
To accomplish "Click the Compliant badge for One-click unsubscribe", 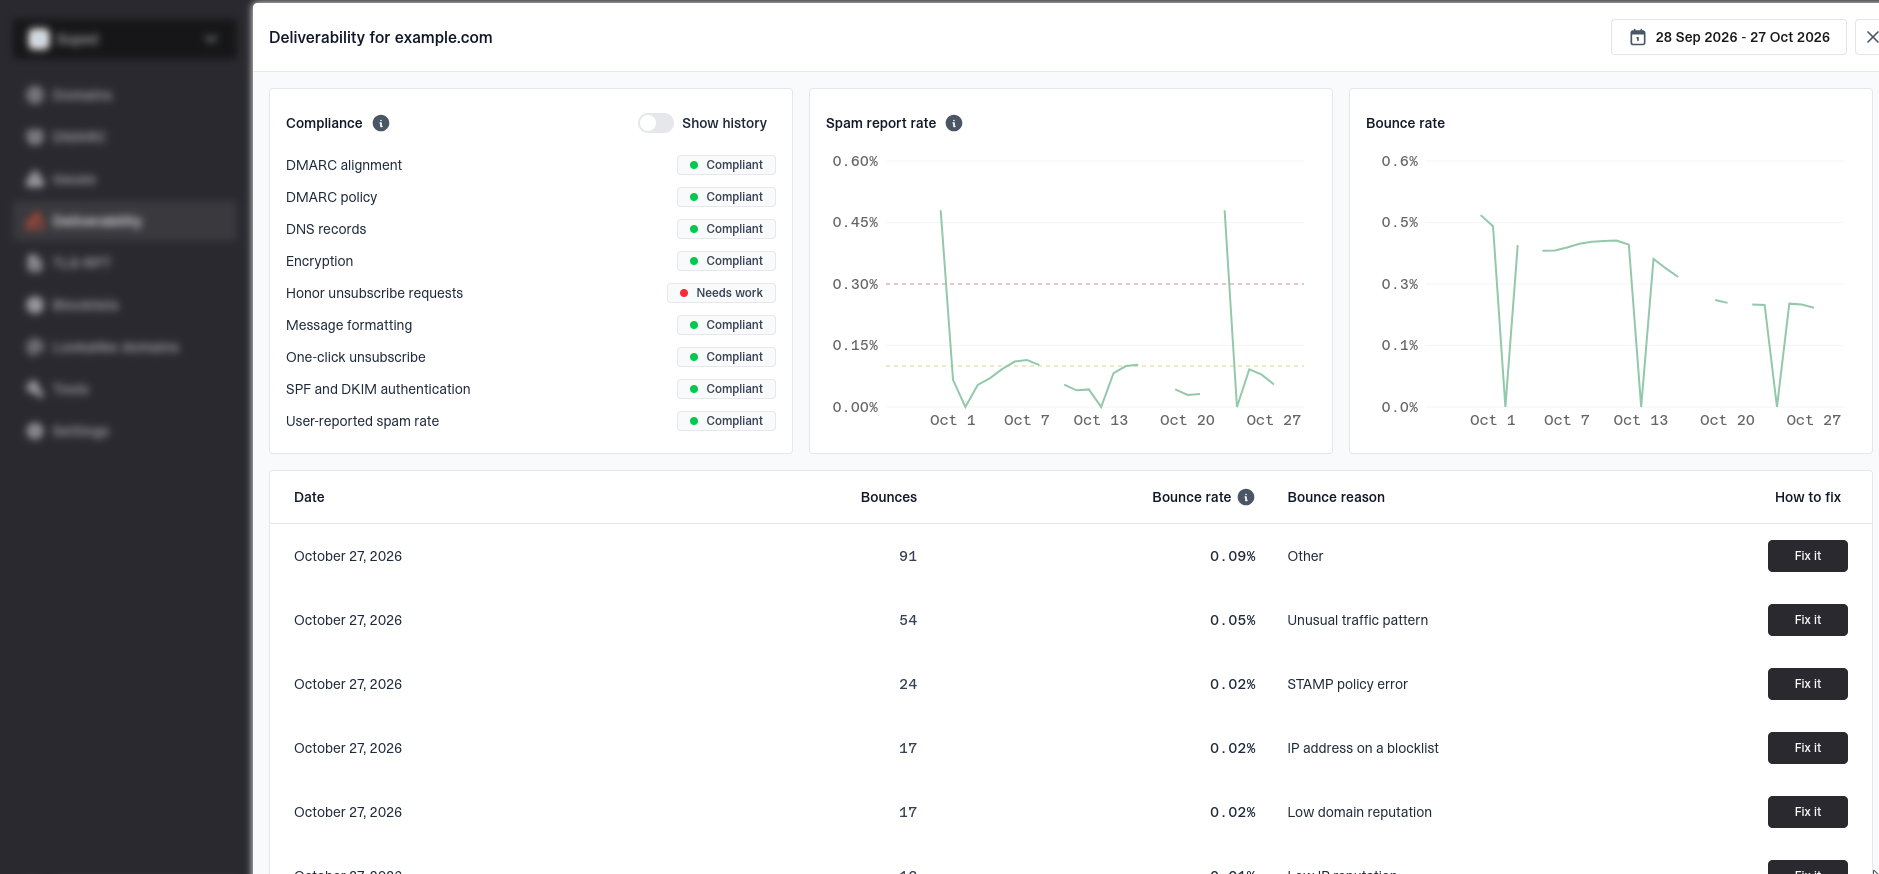I will (726, 357).
